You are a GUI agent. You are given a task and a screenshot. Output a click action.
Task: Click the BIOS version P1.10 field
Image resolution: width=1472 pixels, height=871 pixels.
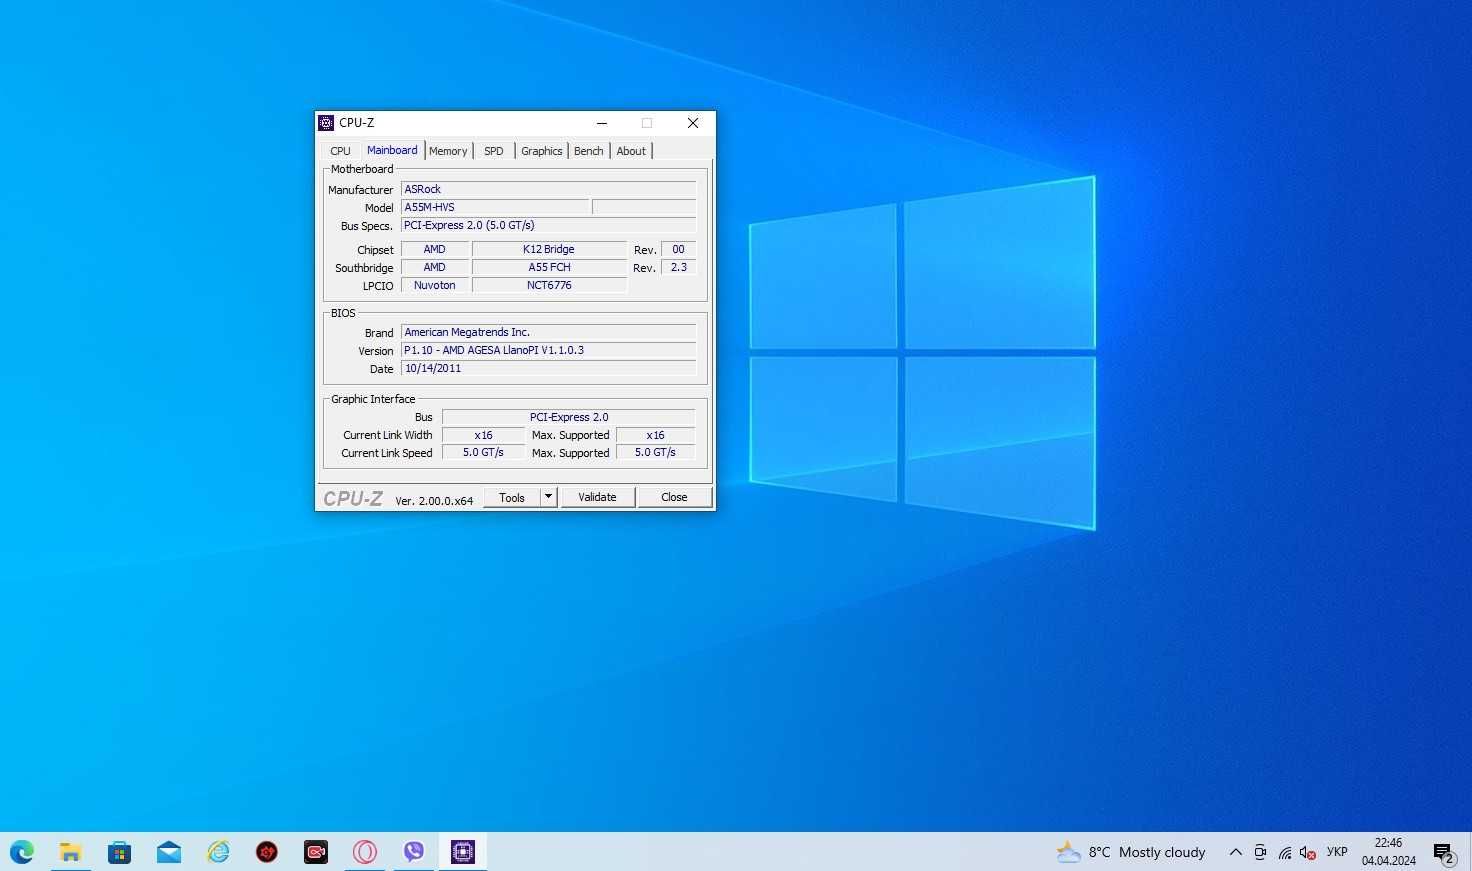pos(548,350)
